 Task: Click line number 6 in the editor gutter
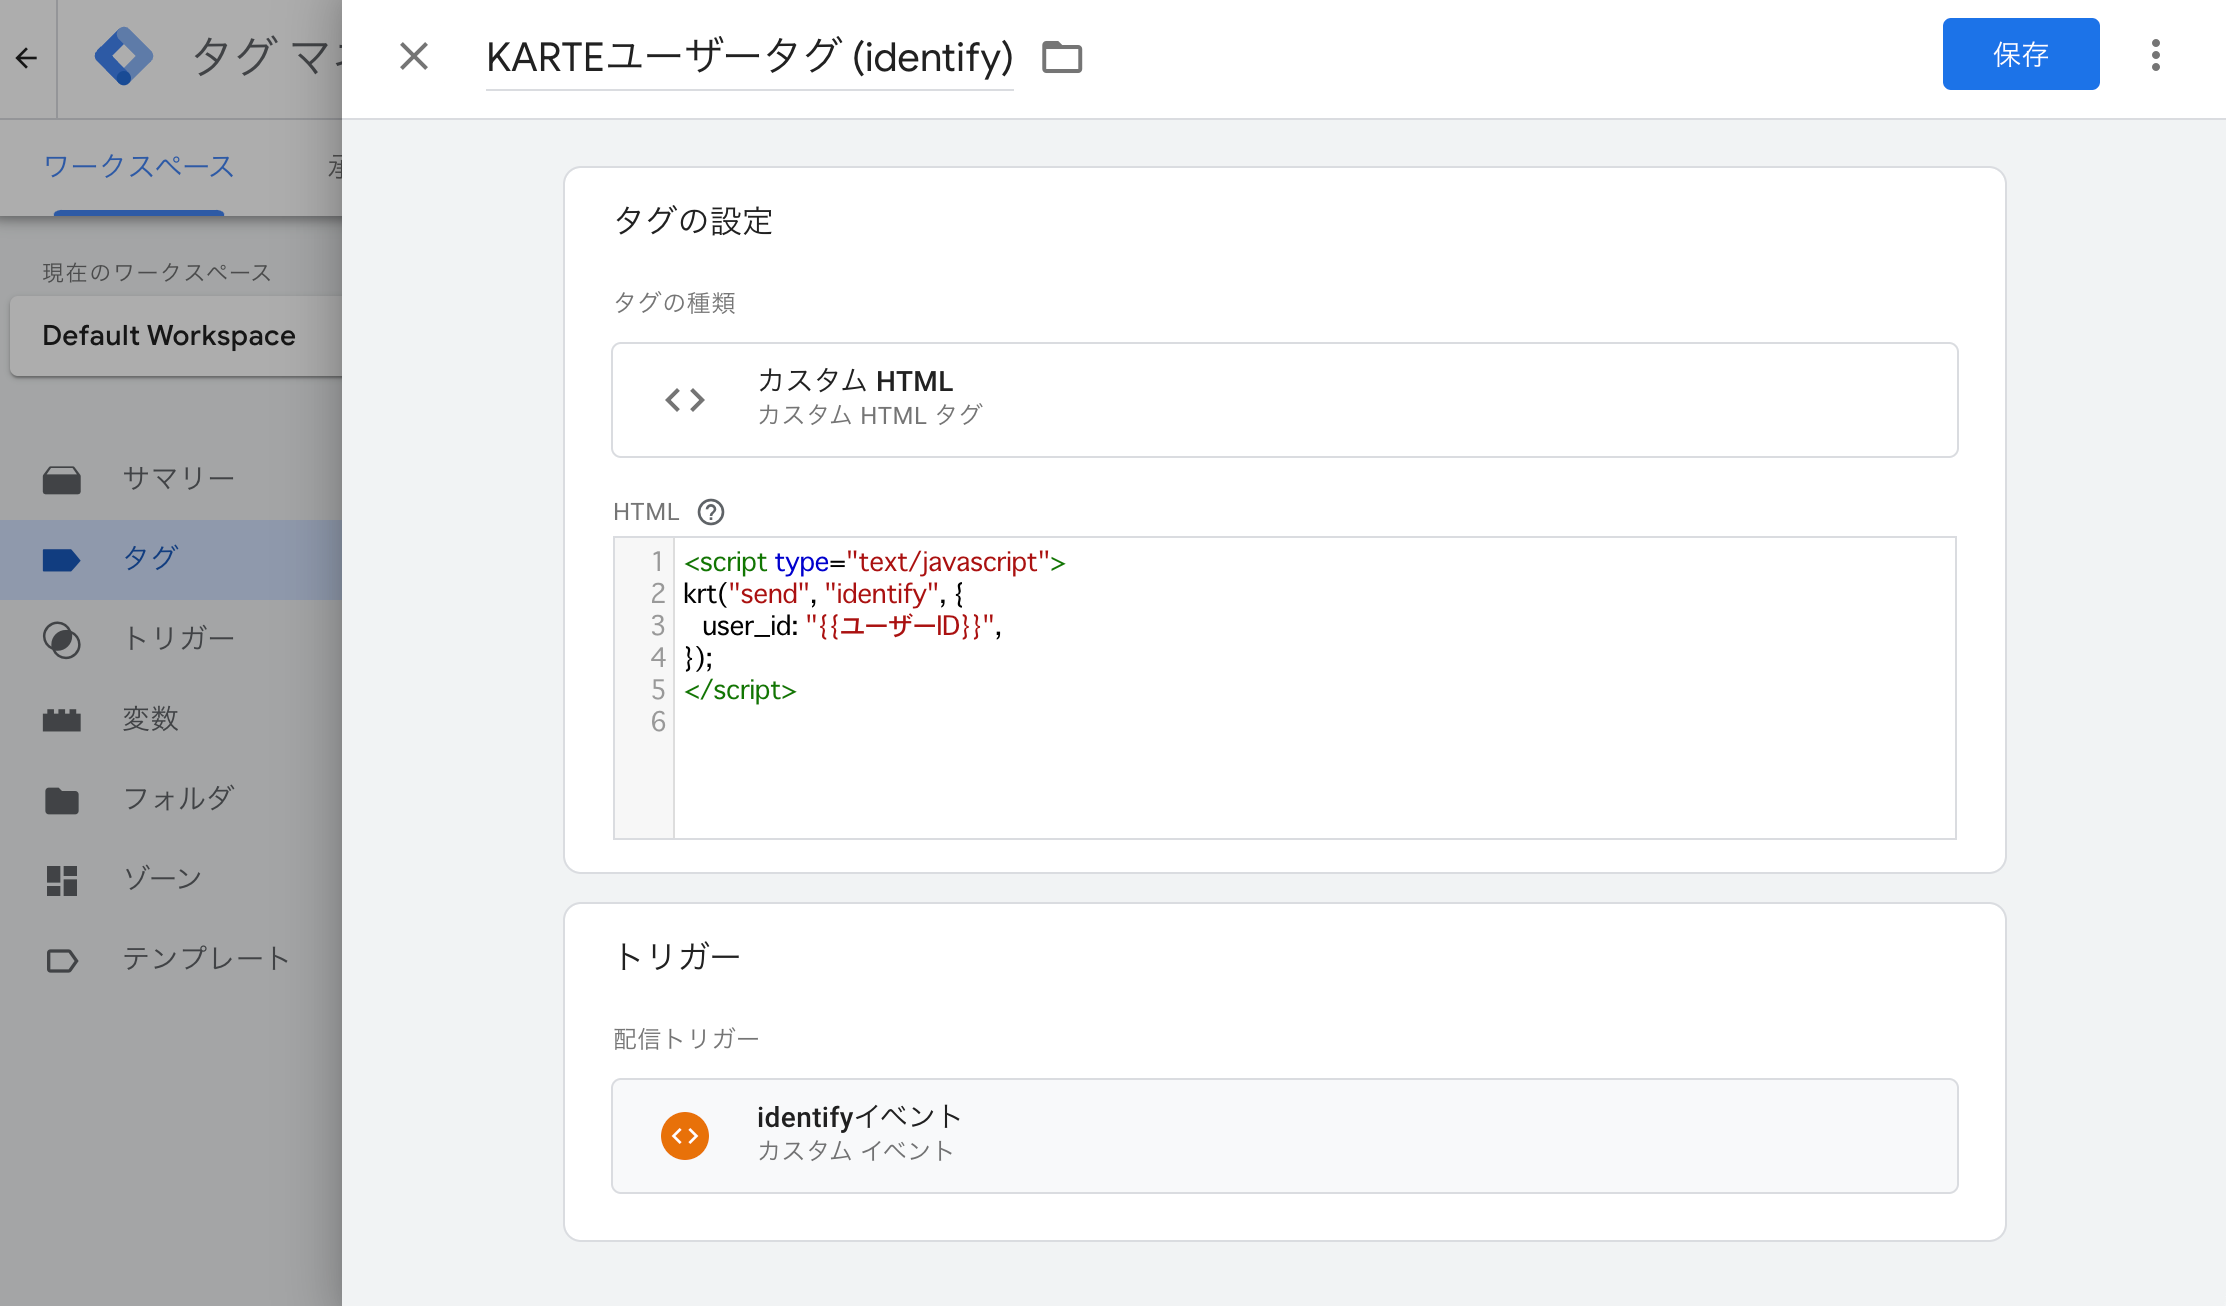tap(657, 722)
